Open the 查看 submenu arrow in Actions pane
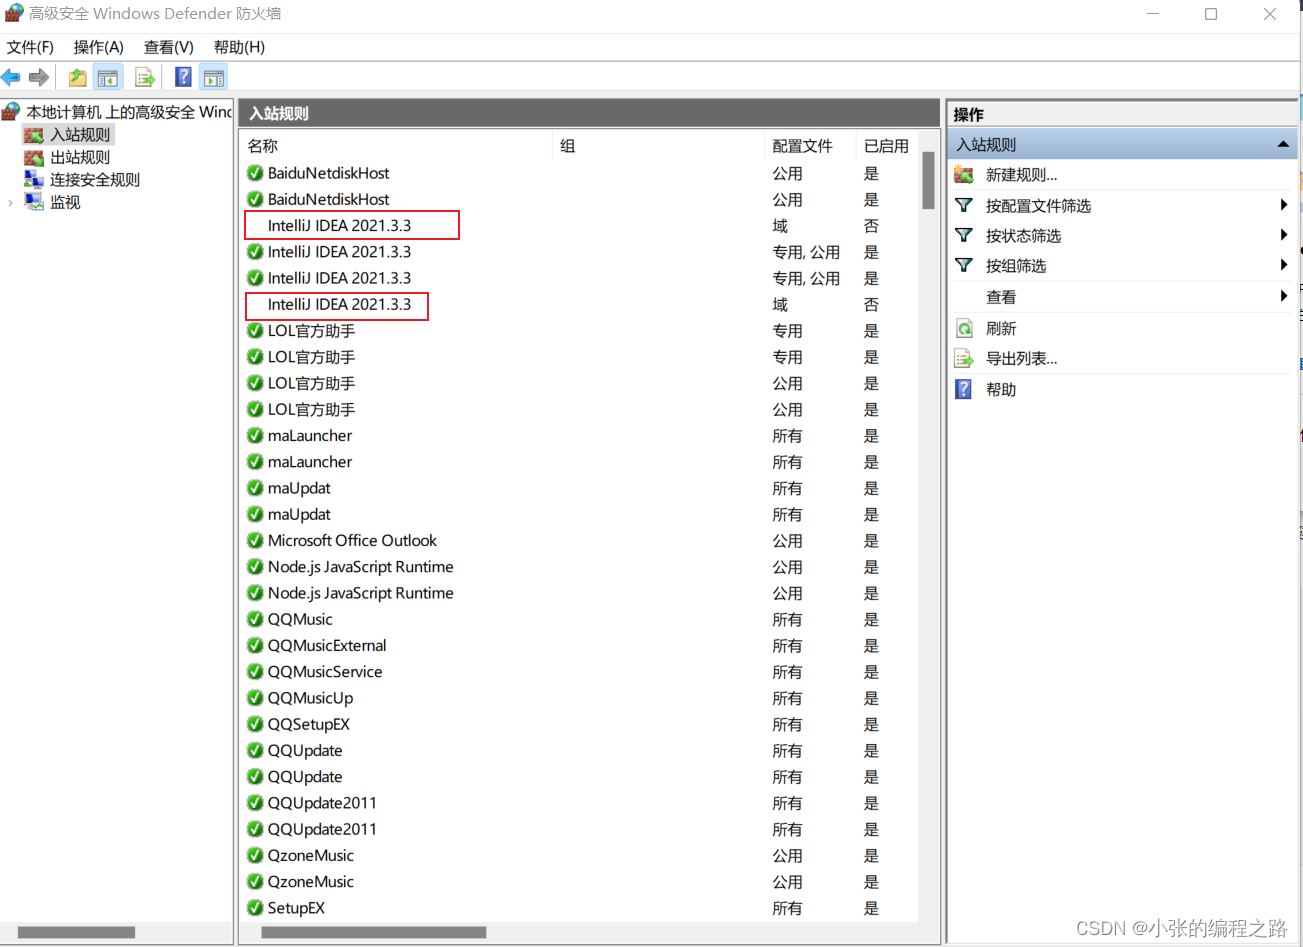 click(1284, 296)
